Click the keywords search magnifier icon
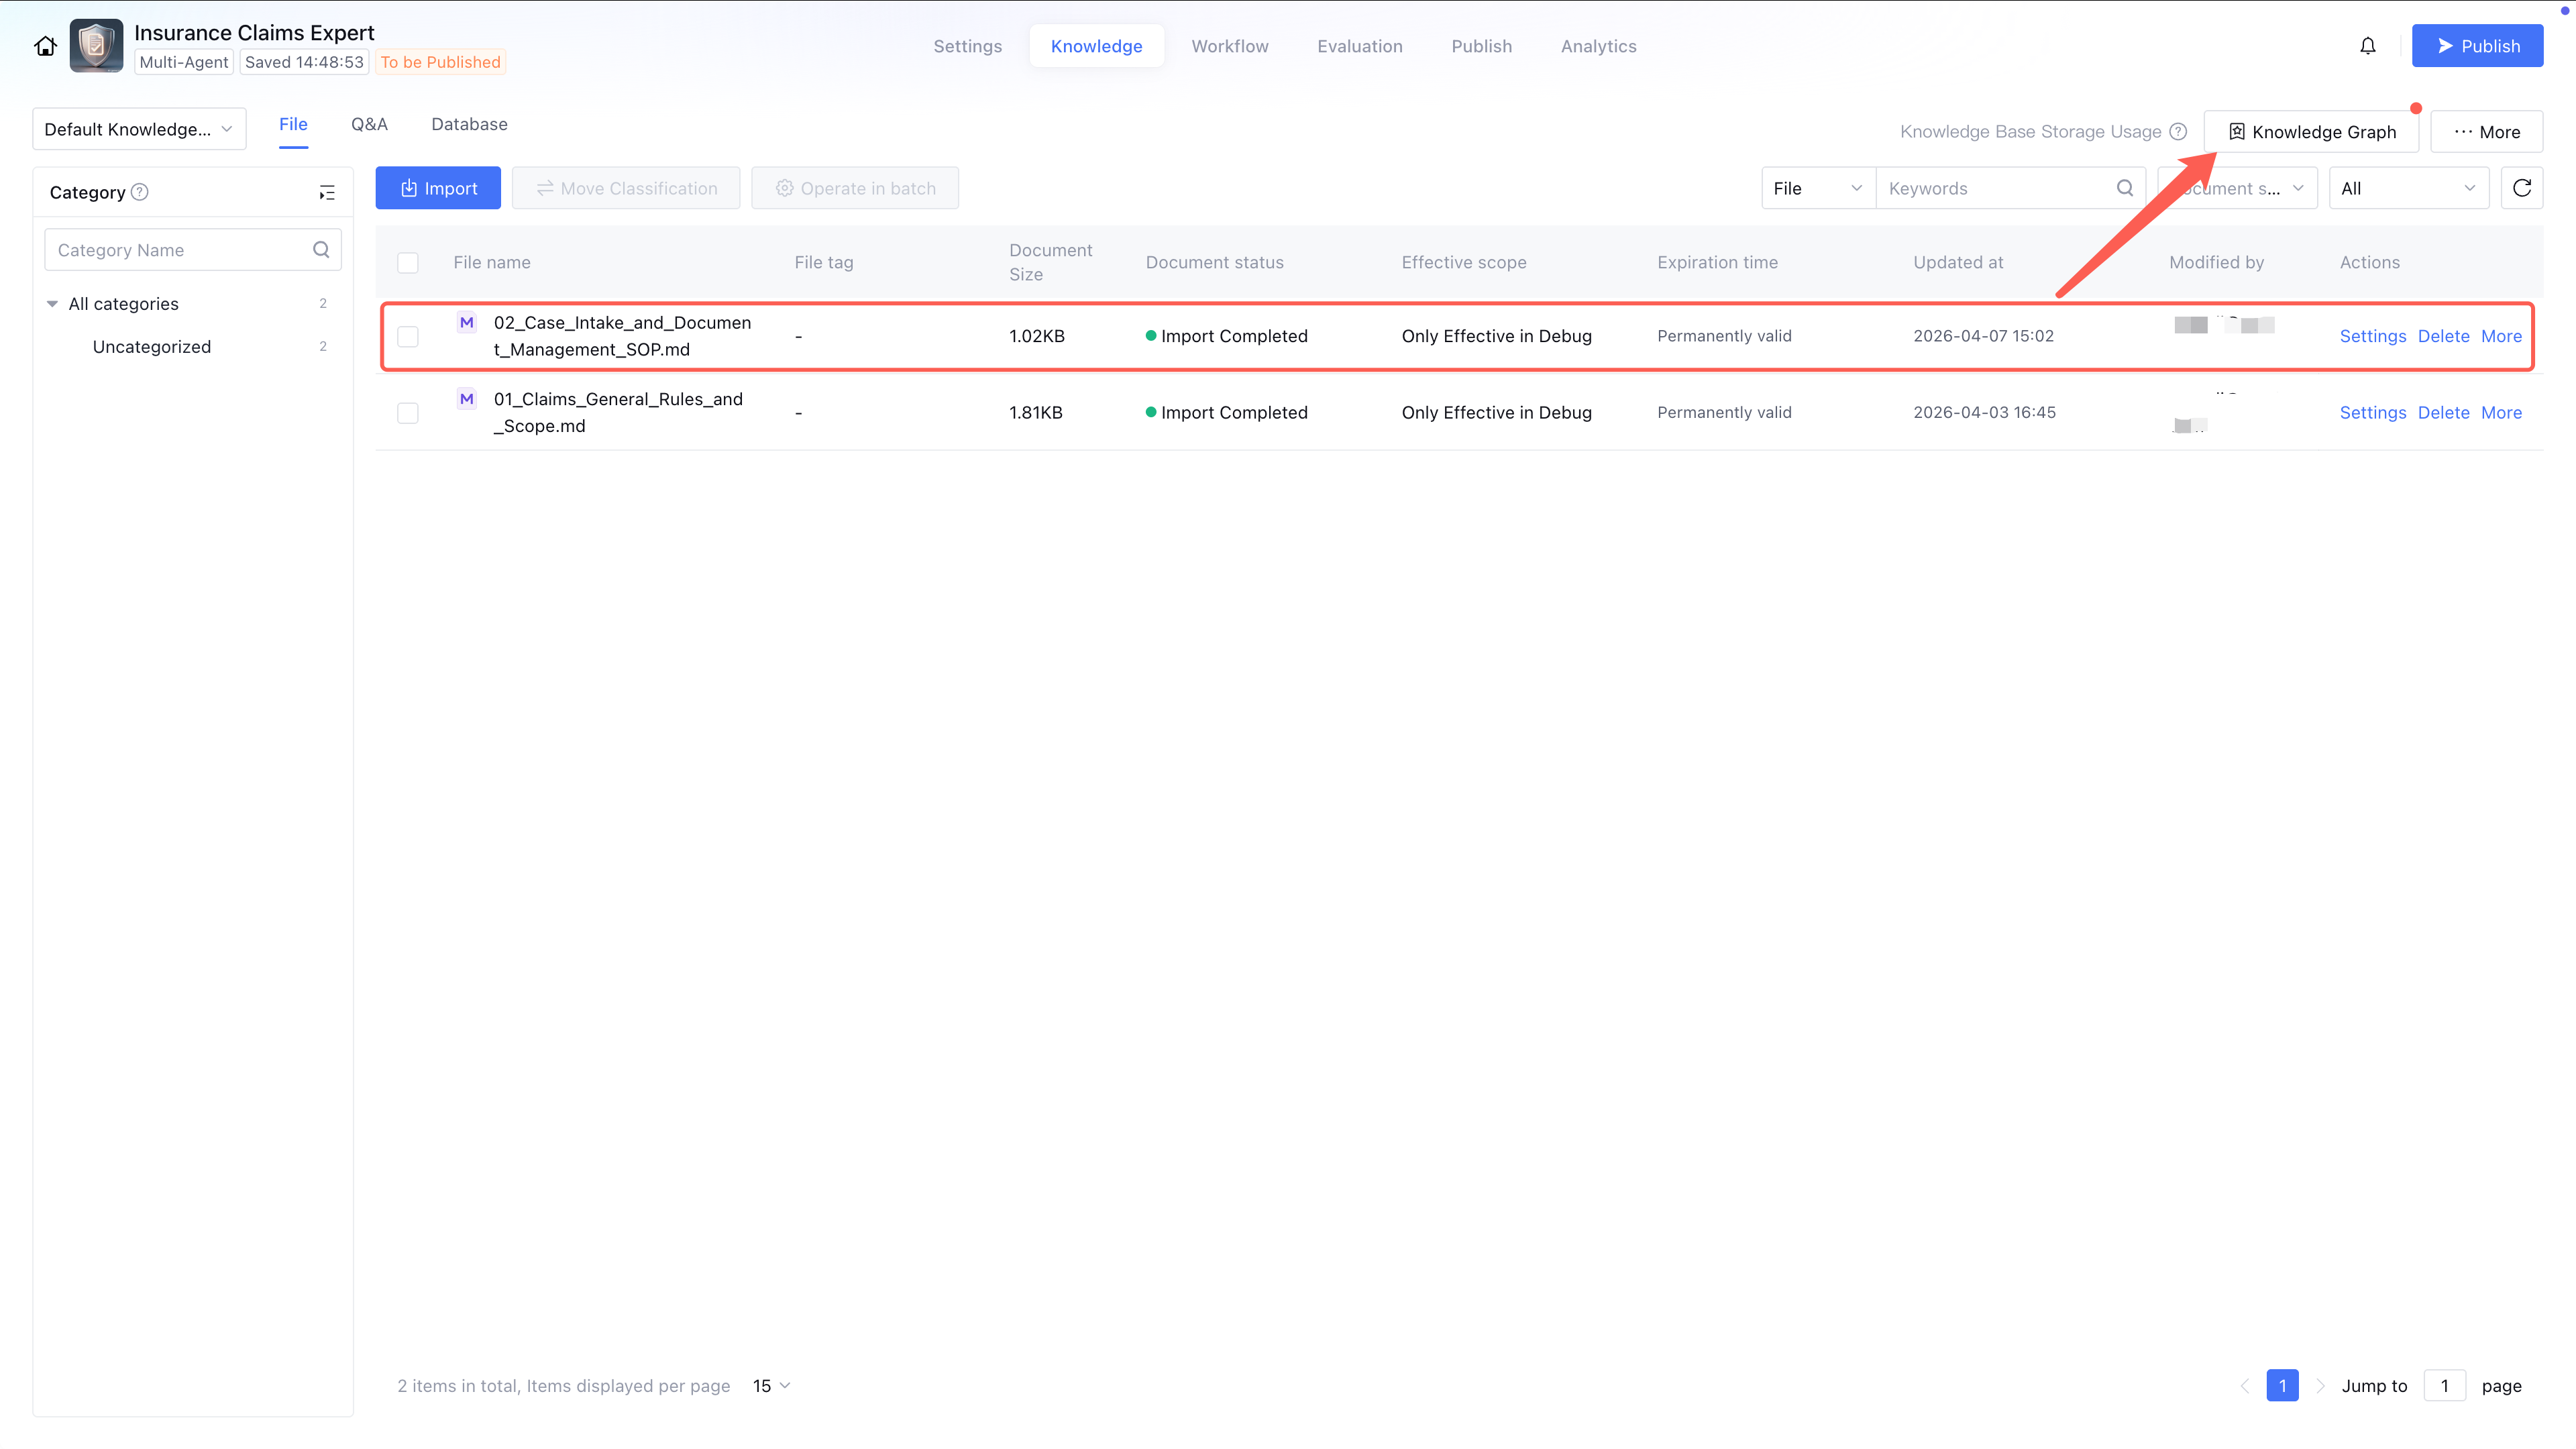2576x1449 pixels. 2124,188
